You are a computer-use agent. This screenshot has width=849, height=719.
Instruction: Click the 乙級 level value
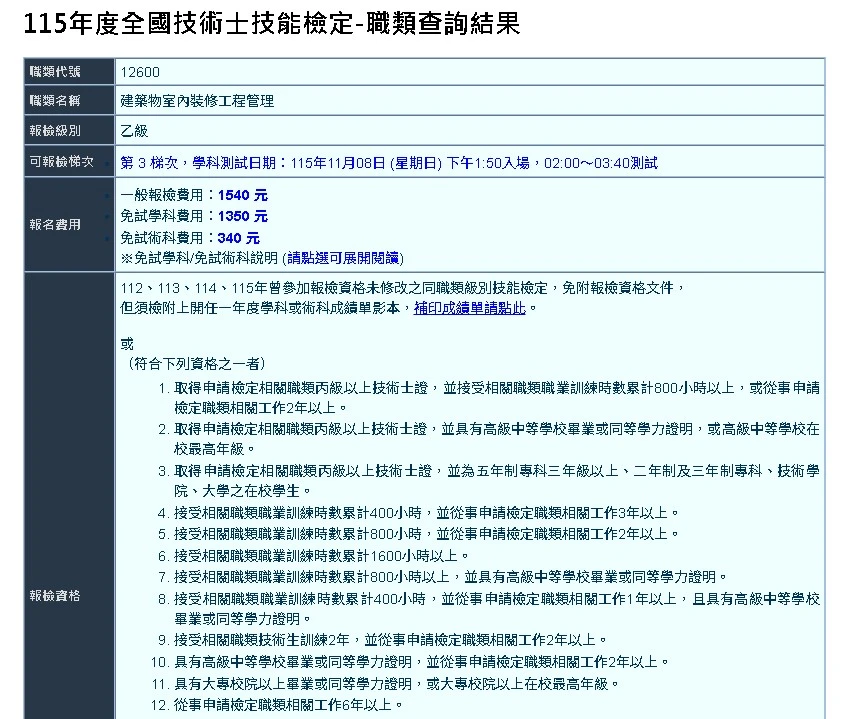pos(134,131)
